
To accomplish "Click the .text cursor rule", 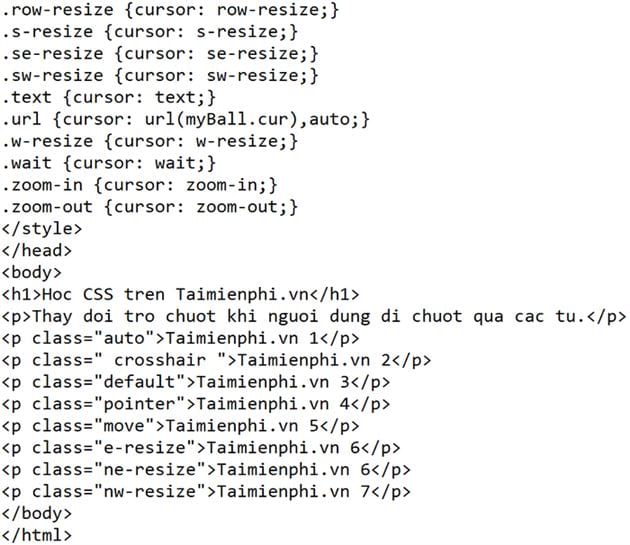I will [108, 97].
